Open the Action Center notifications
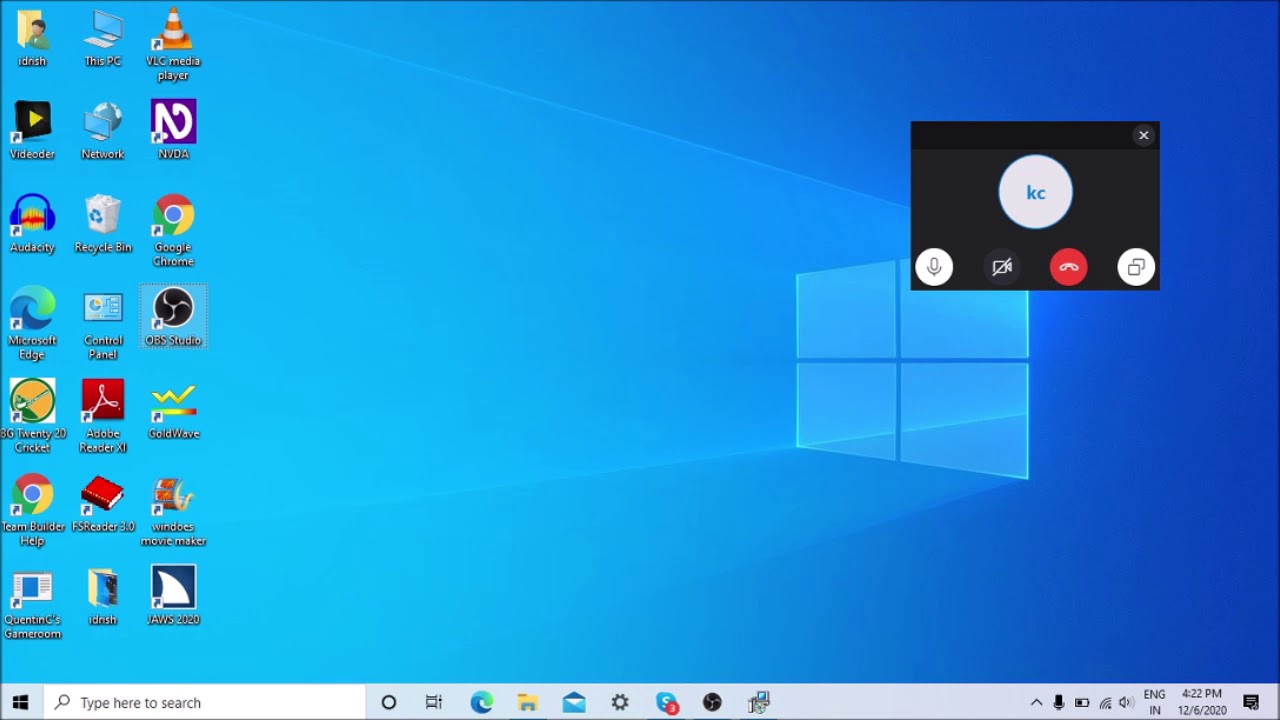Viewport: 1280px width, 720px height. point(1251,702)
